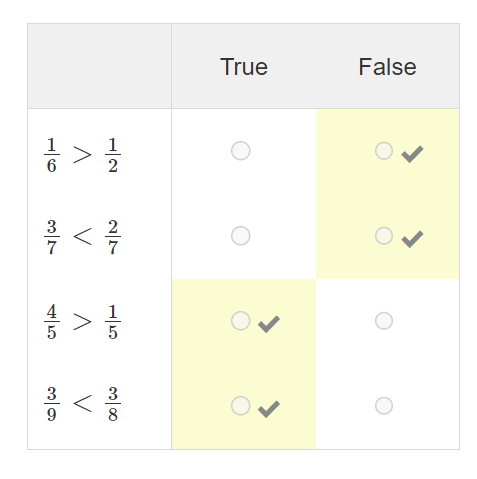Select True for 3/7 < 2/7

click(x=240, y=236)
